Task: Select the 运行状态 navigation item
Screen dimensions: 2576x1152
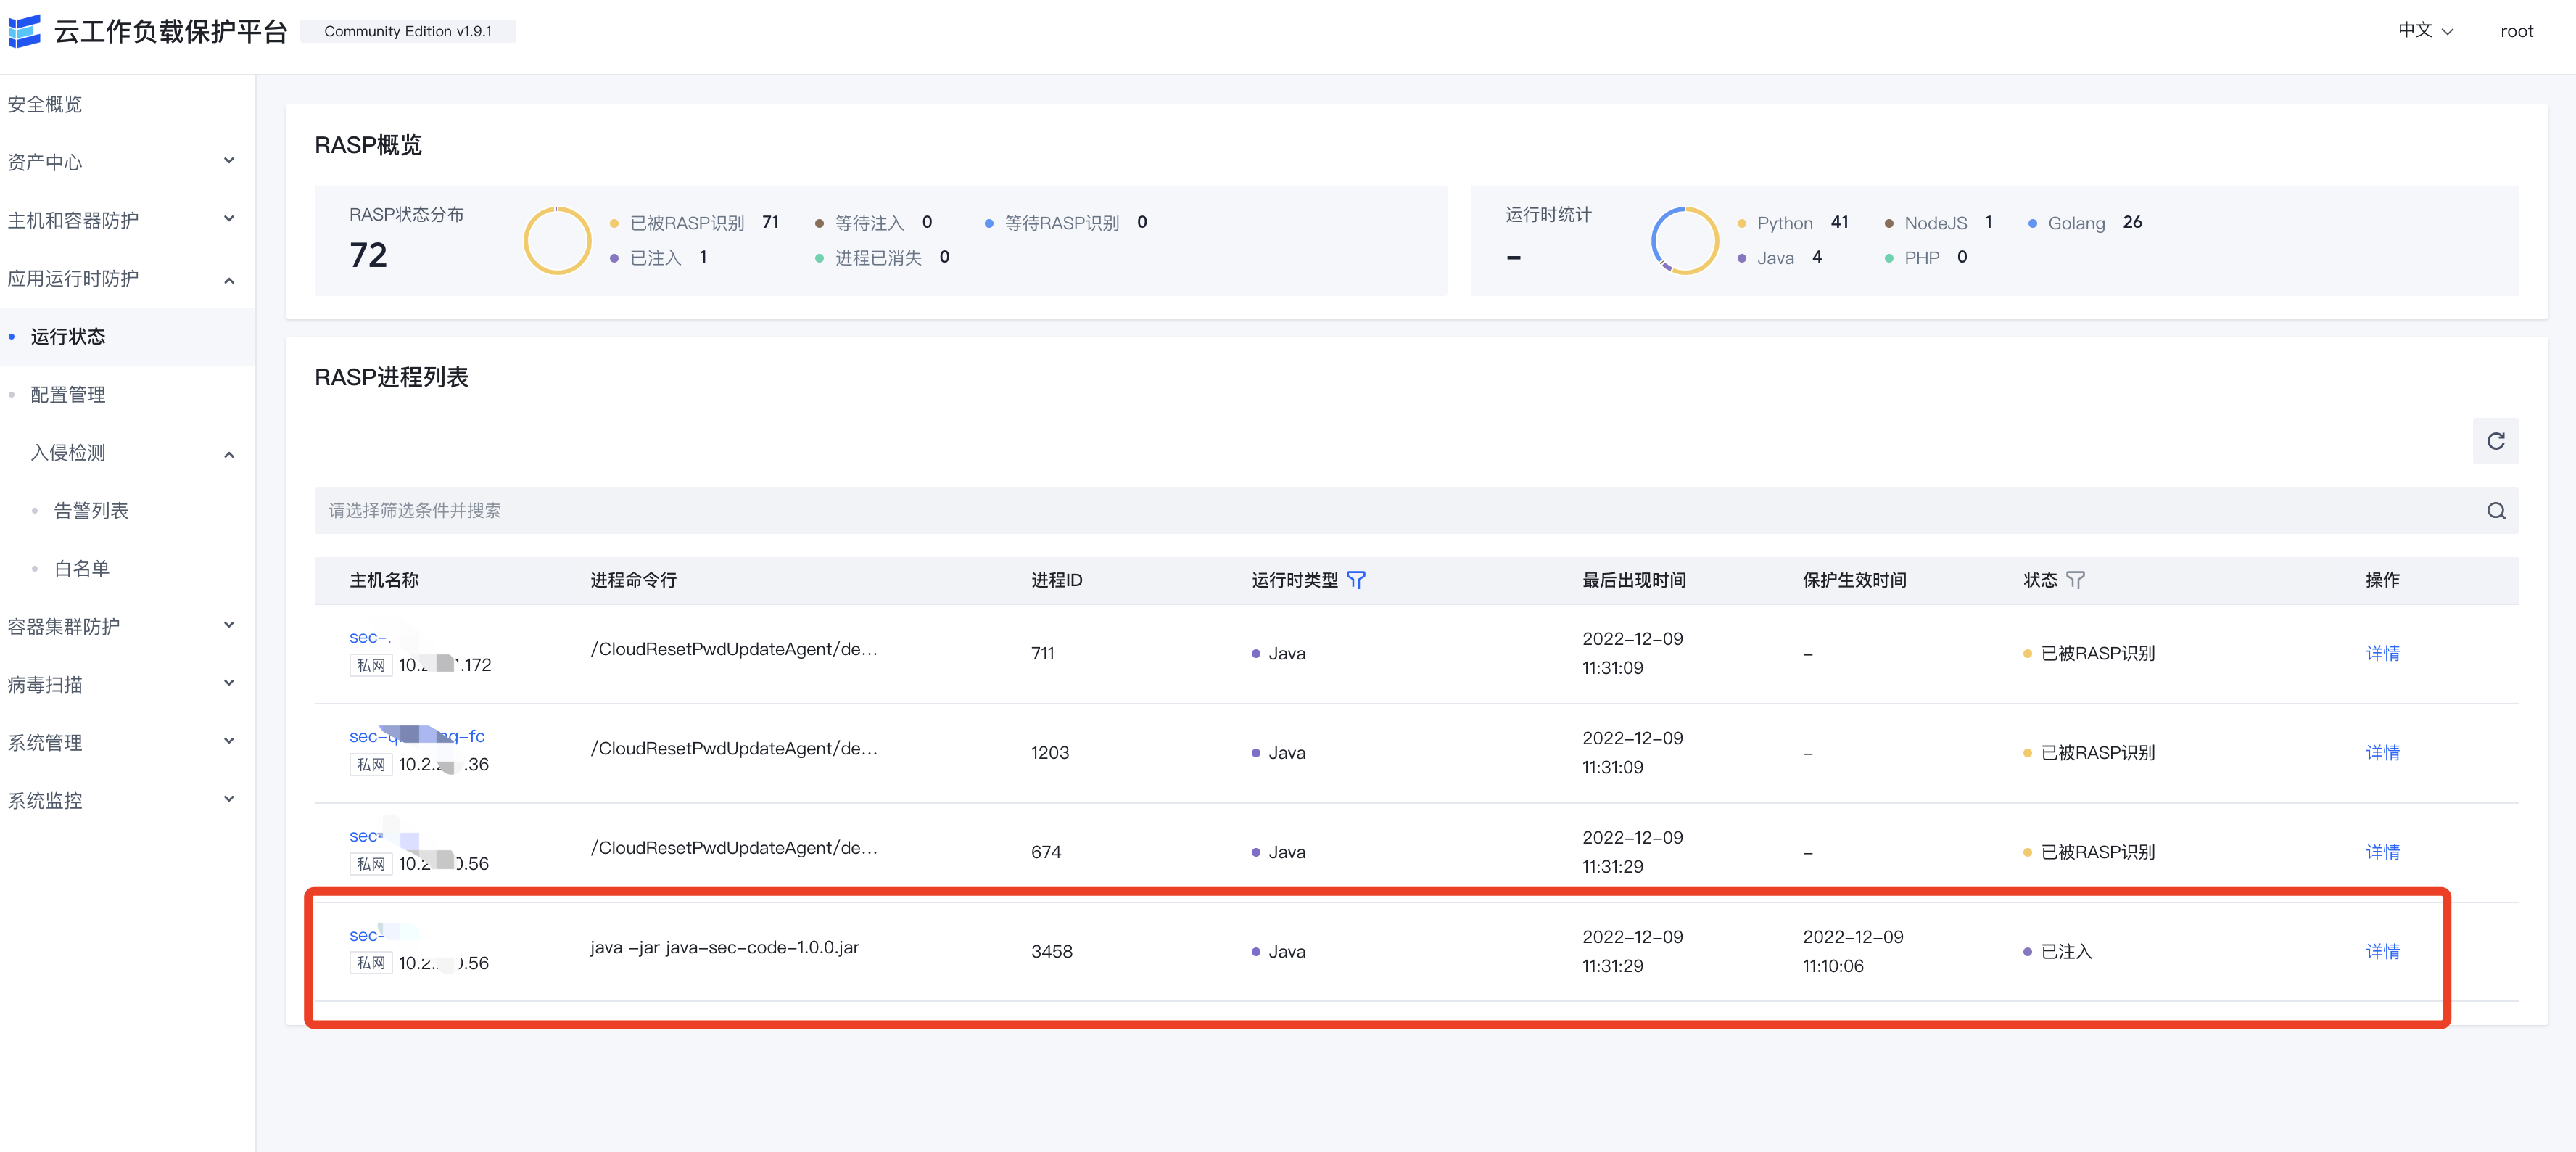Action: click(x=67, y=337)
